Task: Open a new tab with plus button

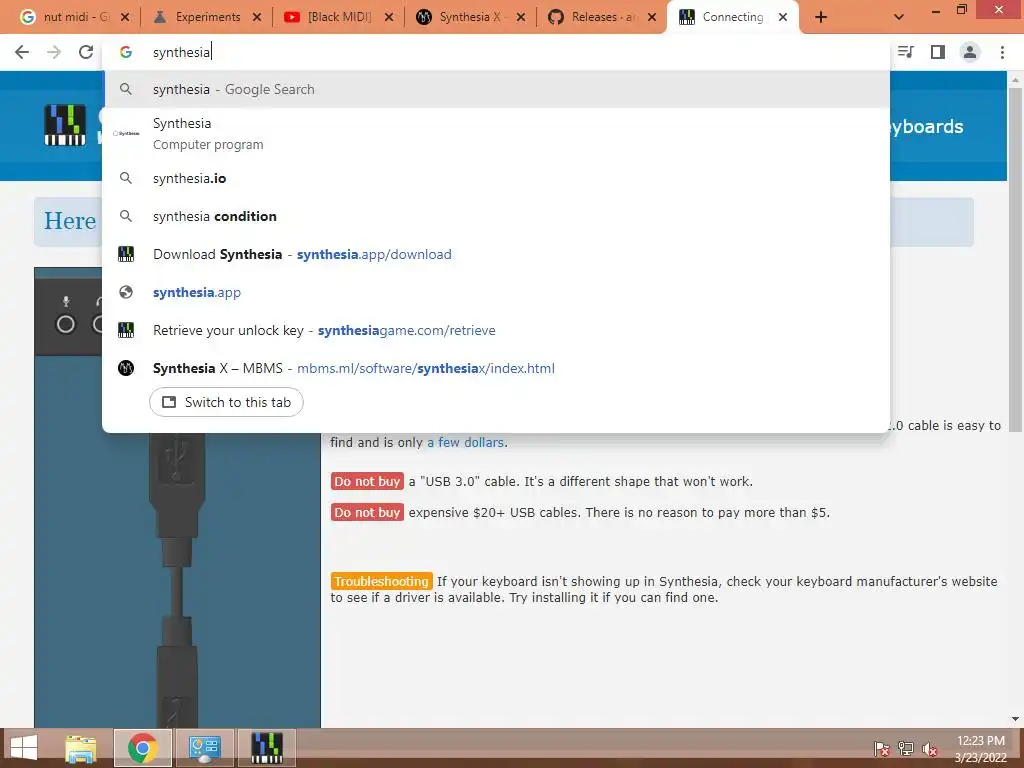Action: (821, 18)
